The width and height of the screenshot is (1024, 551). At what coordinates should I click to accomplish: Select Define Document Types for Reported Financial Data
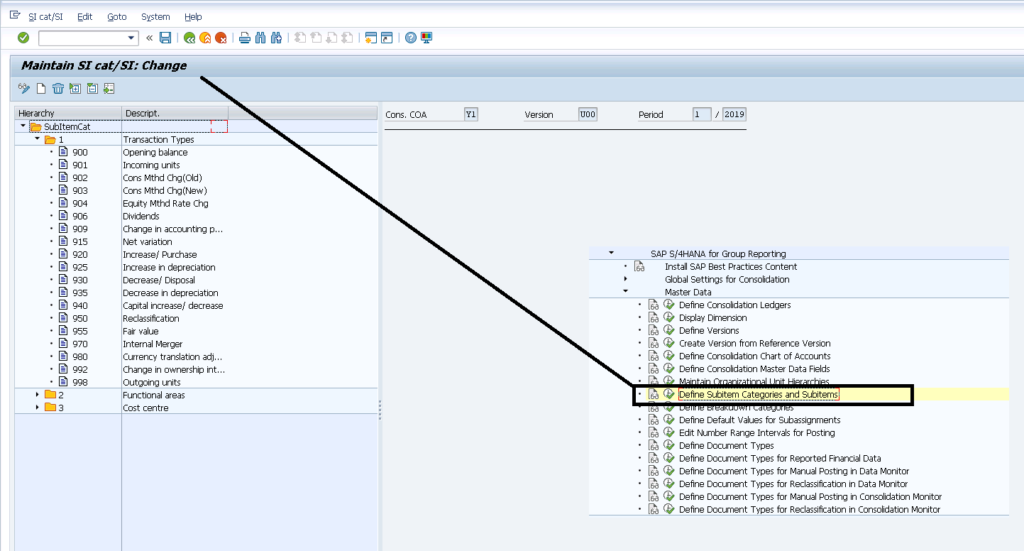(780, 458)
